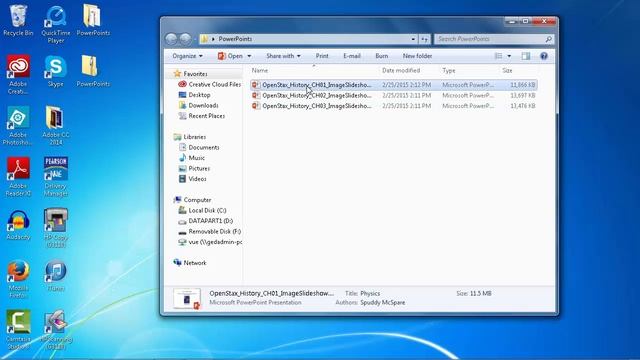
Task: Select the Mozilla Firefox desktop icon
Action: pyautogui.click(x=18, y=279)
